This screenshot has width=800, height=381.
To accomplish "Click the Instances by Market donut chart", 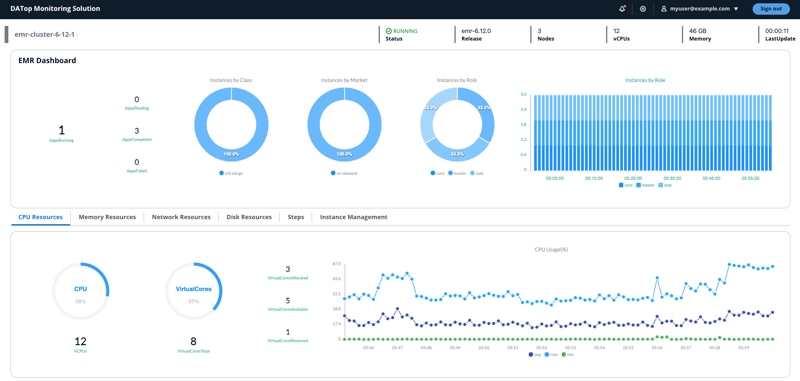I will coord(344,124).
